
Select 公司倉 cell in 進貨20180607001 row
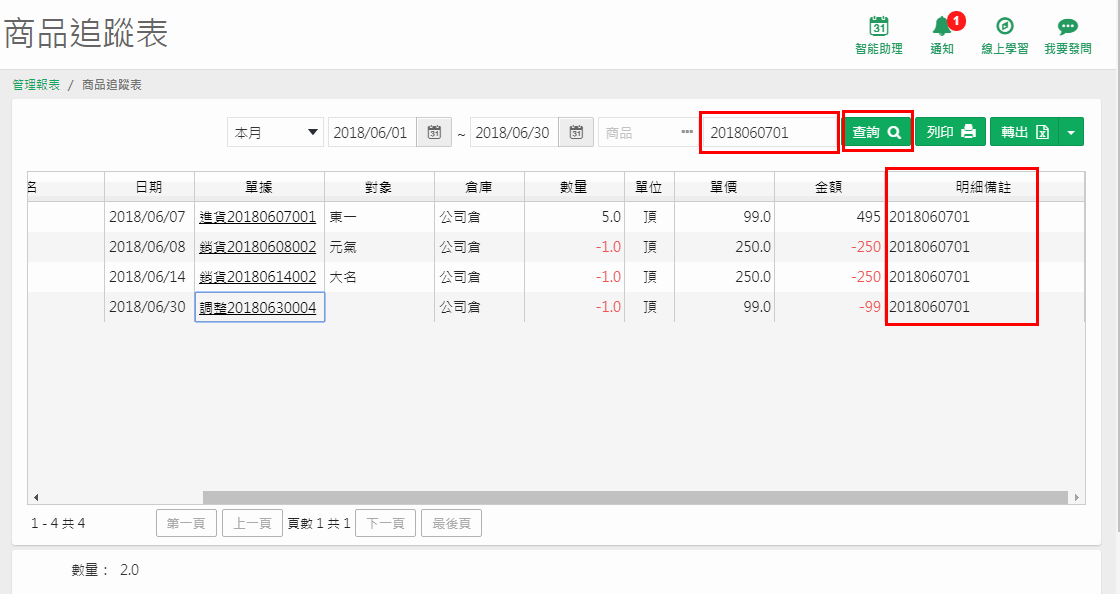click(x=479, y=217)
